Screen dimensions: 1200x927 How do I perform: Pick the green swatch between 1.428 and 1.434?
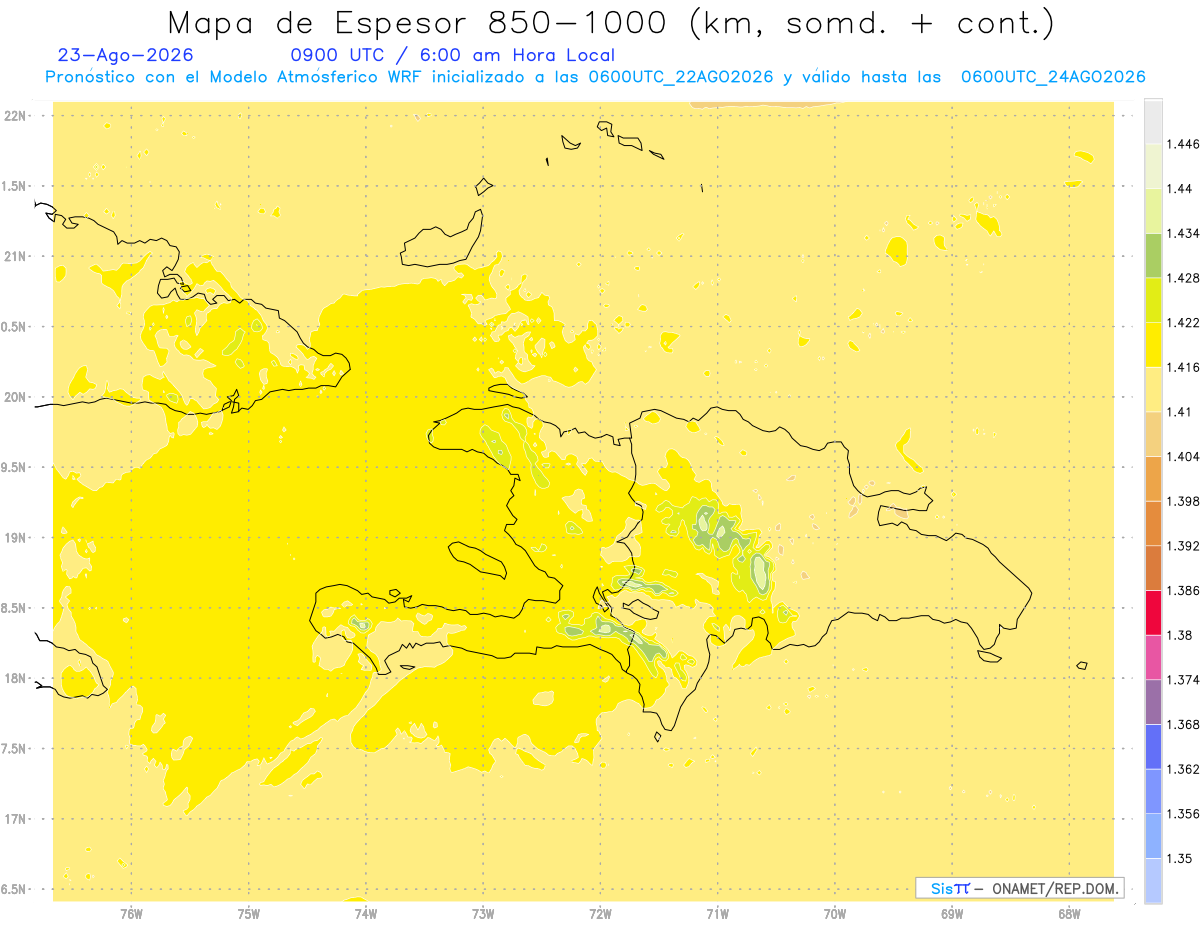[1153, 255]
